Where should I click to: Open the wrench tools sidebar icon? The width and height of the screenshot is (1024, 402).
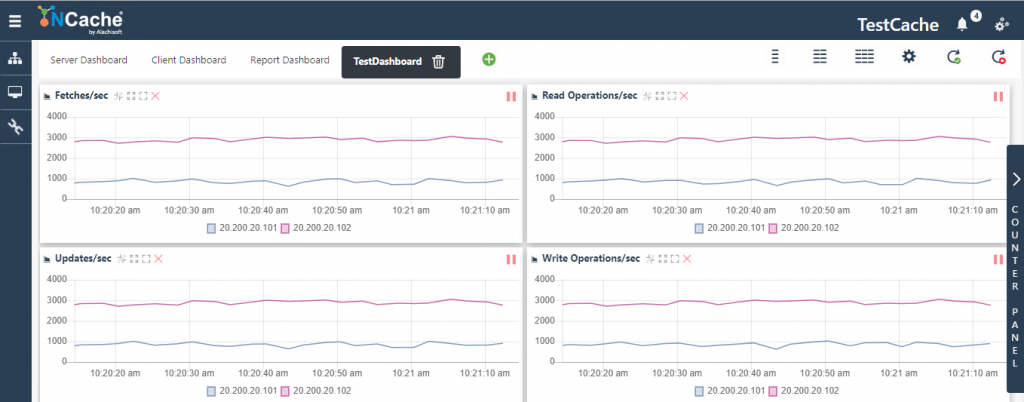15,126
